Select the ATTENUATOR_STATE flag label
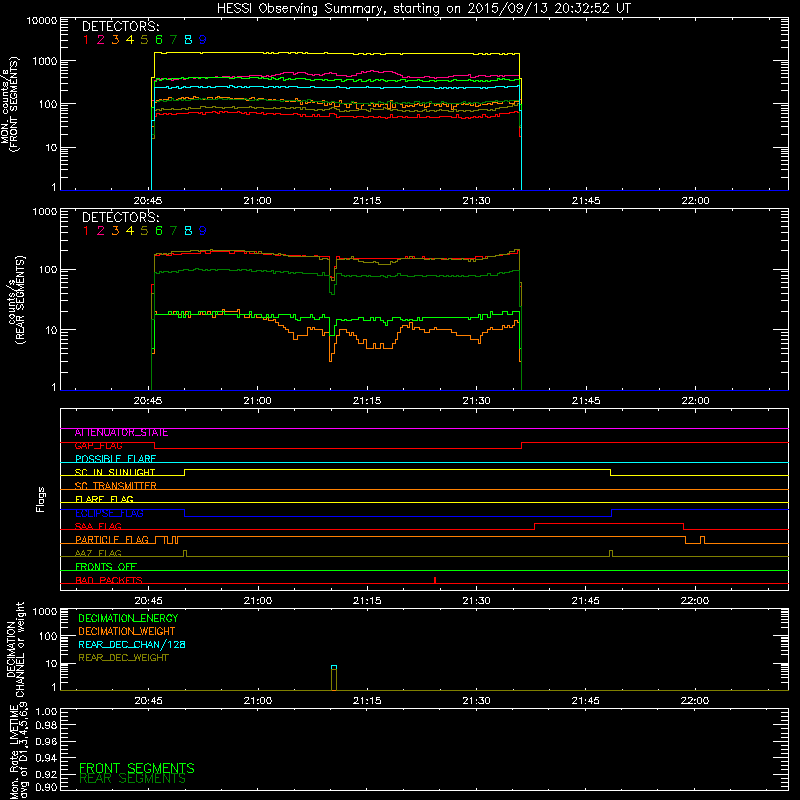800x800 pixels. (121, 433)
